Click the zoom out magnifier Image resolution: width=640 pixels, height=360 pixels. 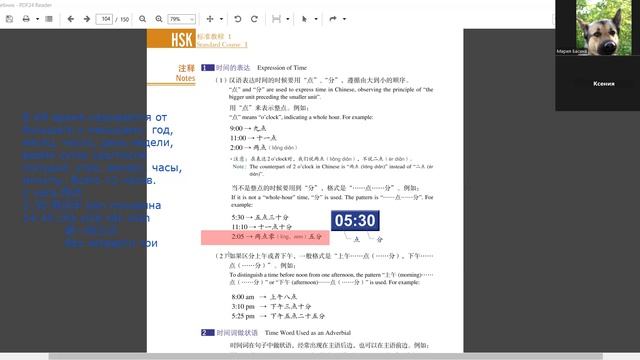click(x=142, y=19)
